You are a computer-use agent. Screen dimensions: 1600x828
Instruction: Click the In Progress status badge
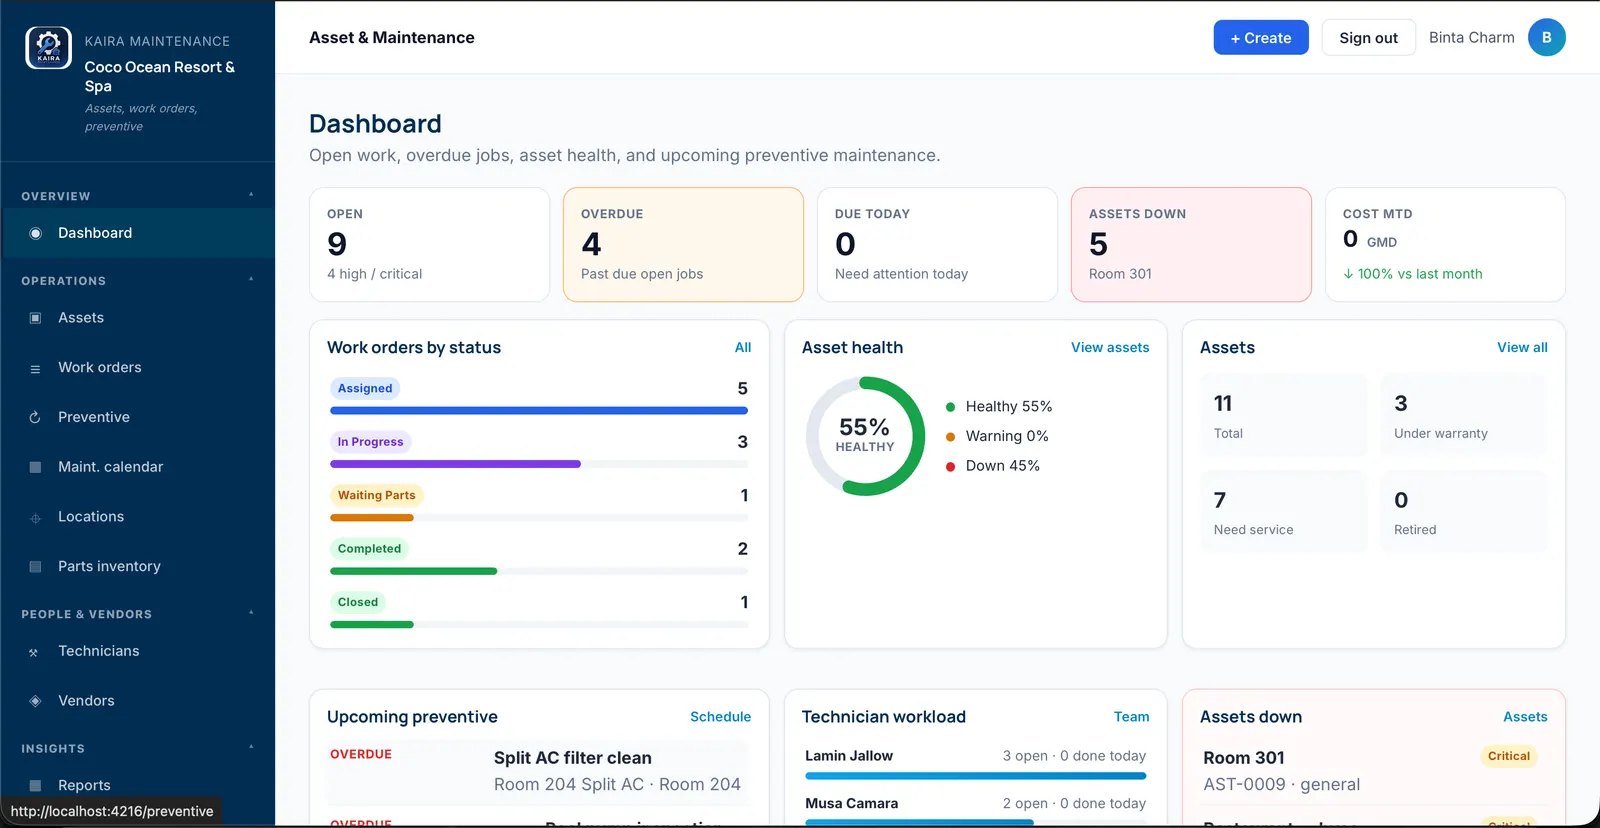click(370, 442)
